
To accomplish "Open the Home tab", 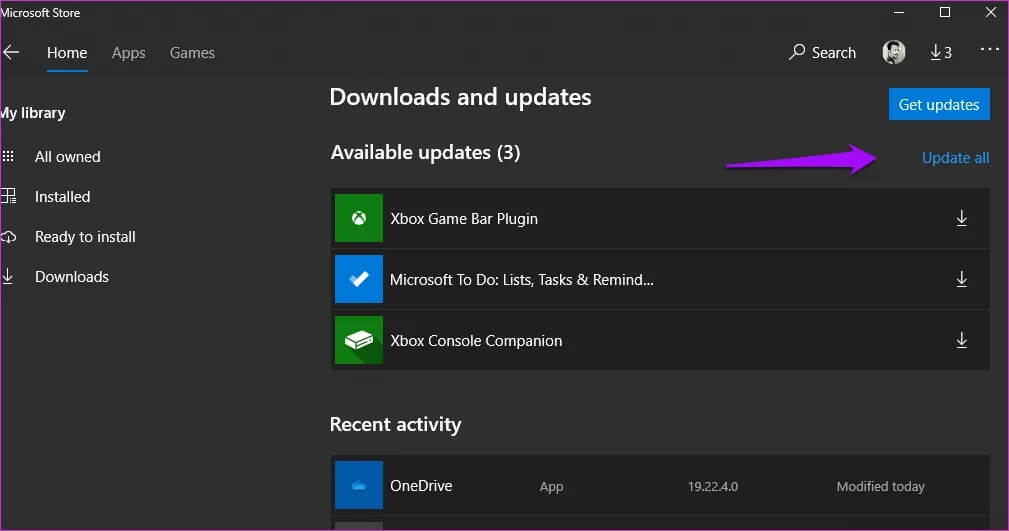I will pyautogui.click(x=67, y=53).
